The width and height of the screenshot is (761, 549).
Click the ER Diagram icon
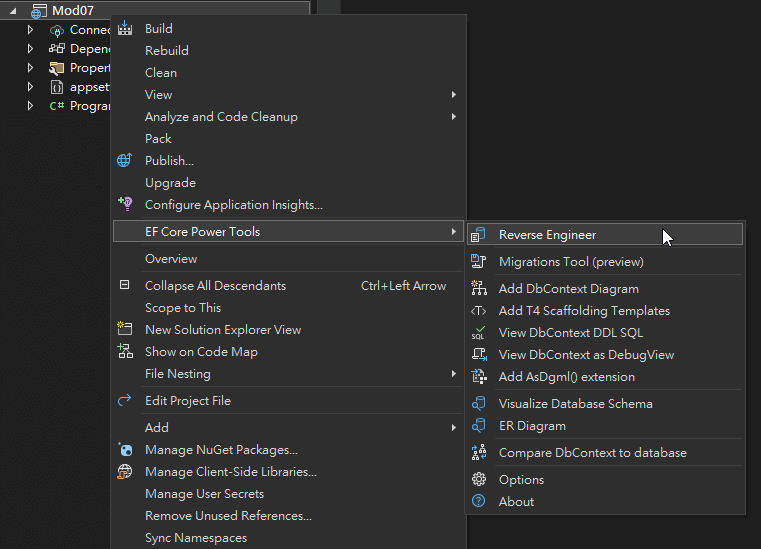[x=479, y=426]
